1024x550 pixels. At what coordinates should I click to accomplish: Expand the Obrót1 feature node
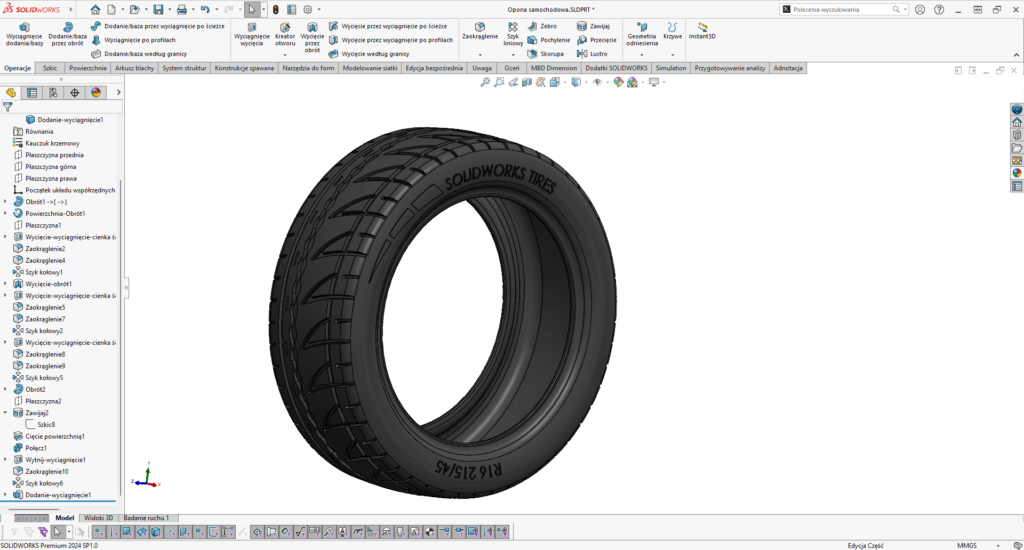pos(5,202)
